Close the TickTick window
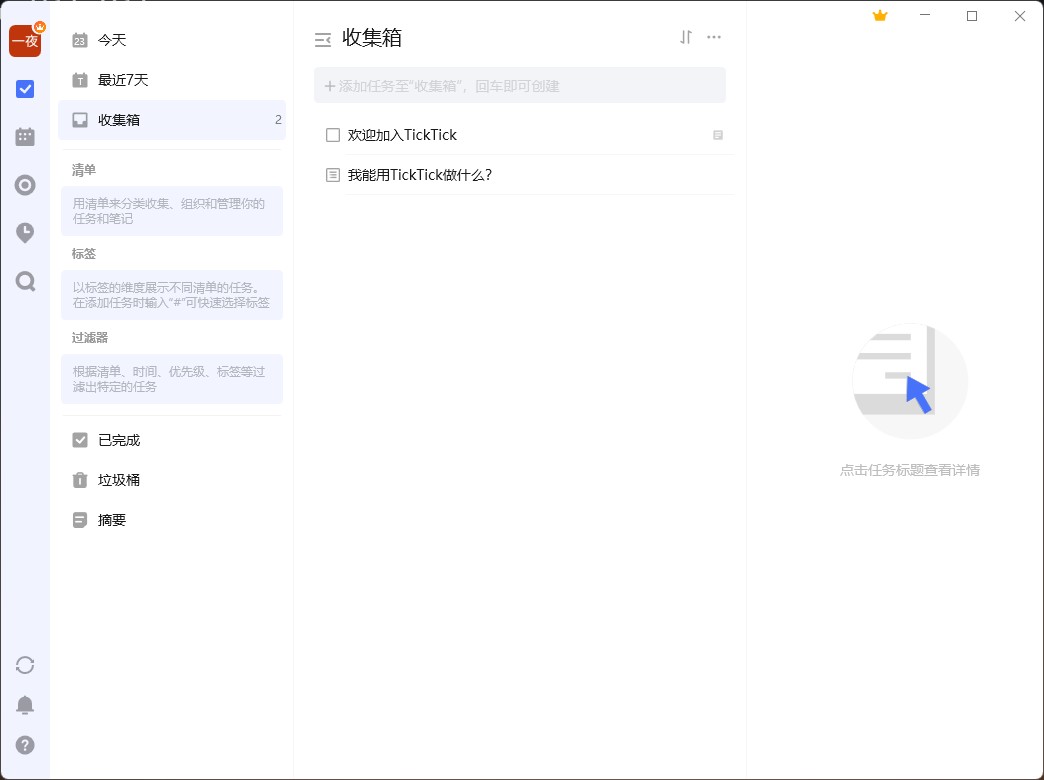 (1020, 16)
